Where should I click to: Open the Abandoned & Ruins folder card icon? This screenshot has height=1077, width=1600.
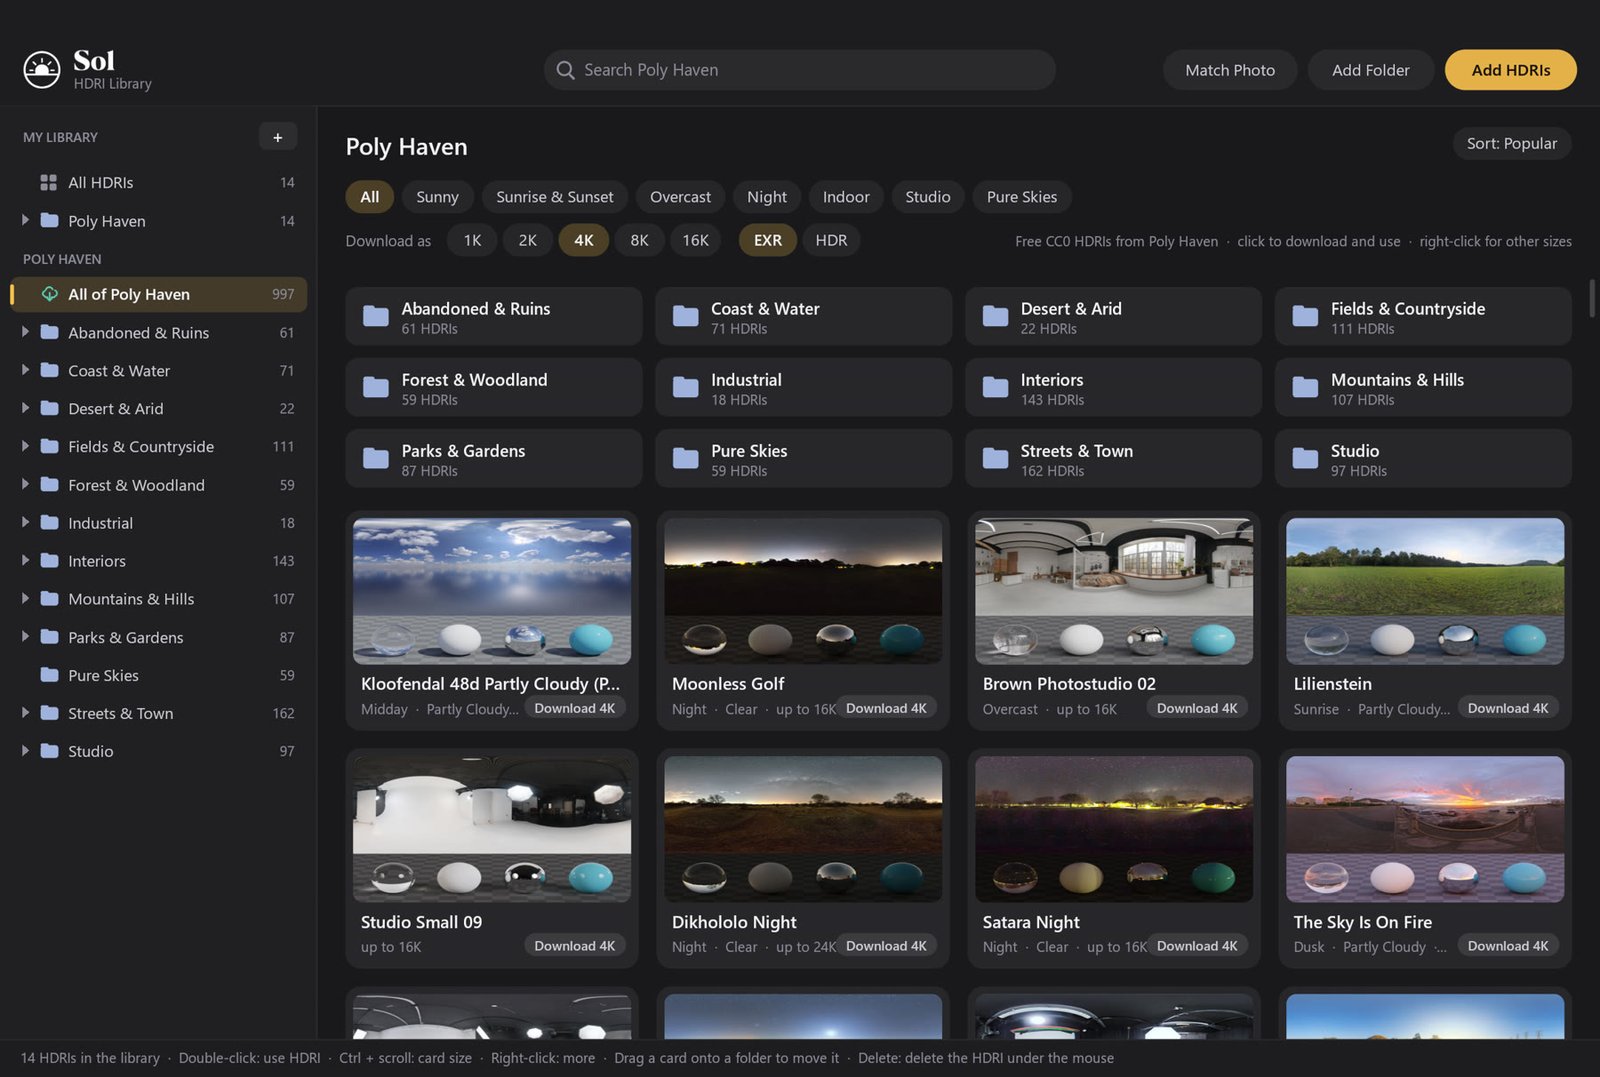point(376,316)
